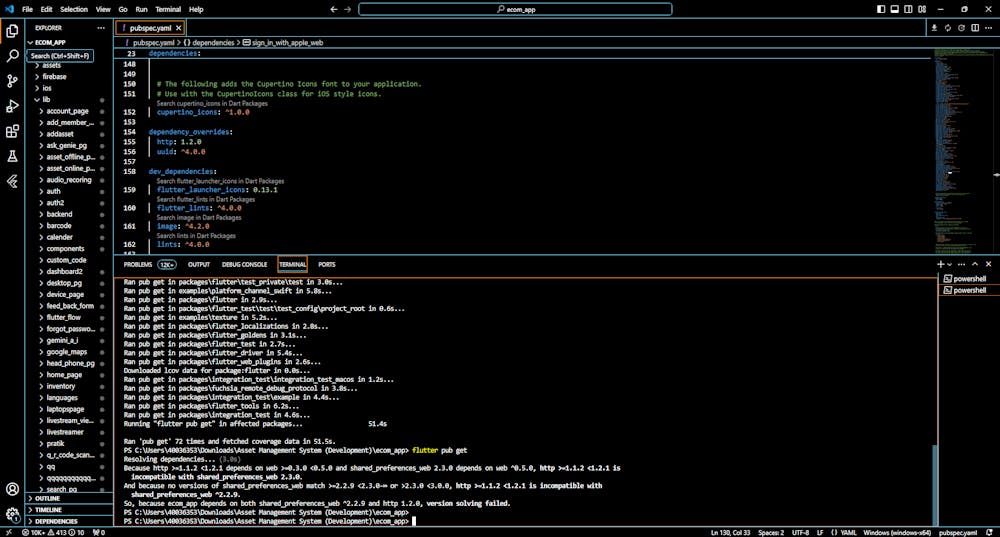Open the Extensions view
The image size is (1000, 537).
pyautogui.click(x=12, y=131)
